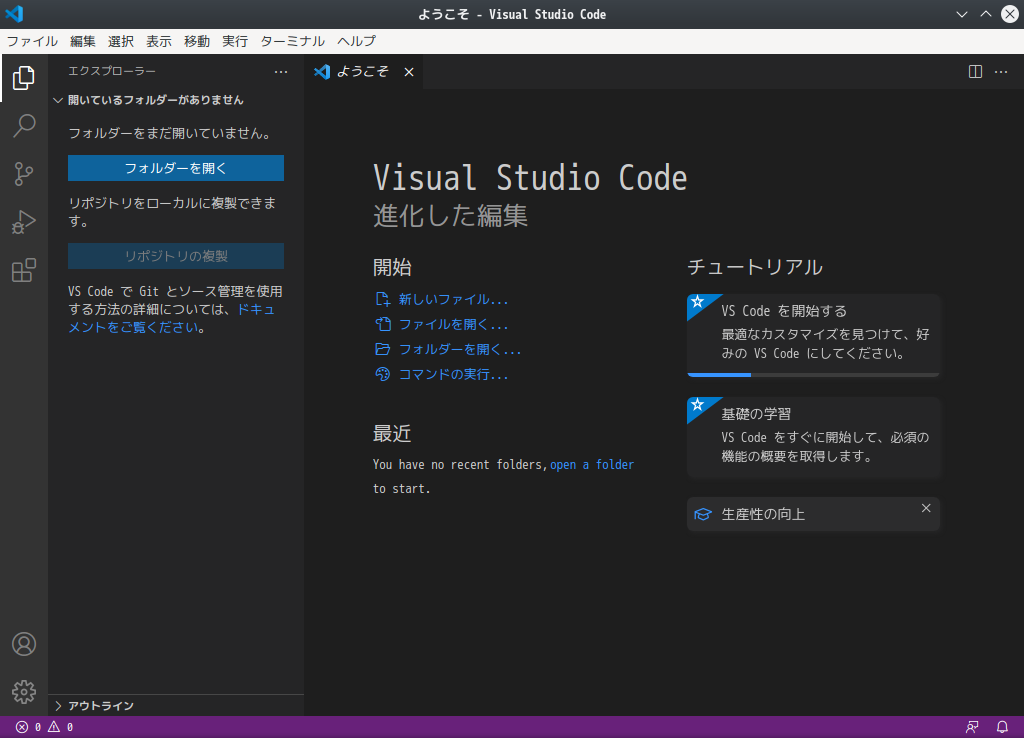
Task: Click the errors count icon in status bar
Action: 22,727
